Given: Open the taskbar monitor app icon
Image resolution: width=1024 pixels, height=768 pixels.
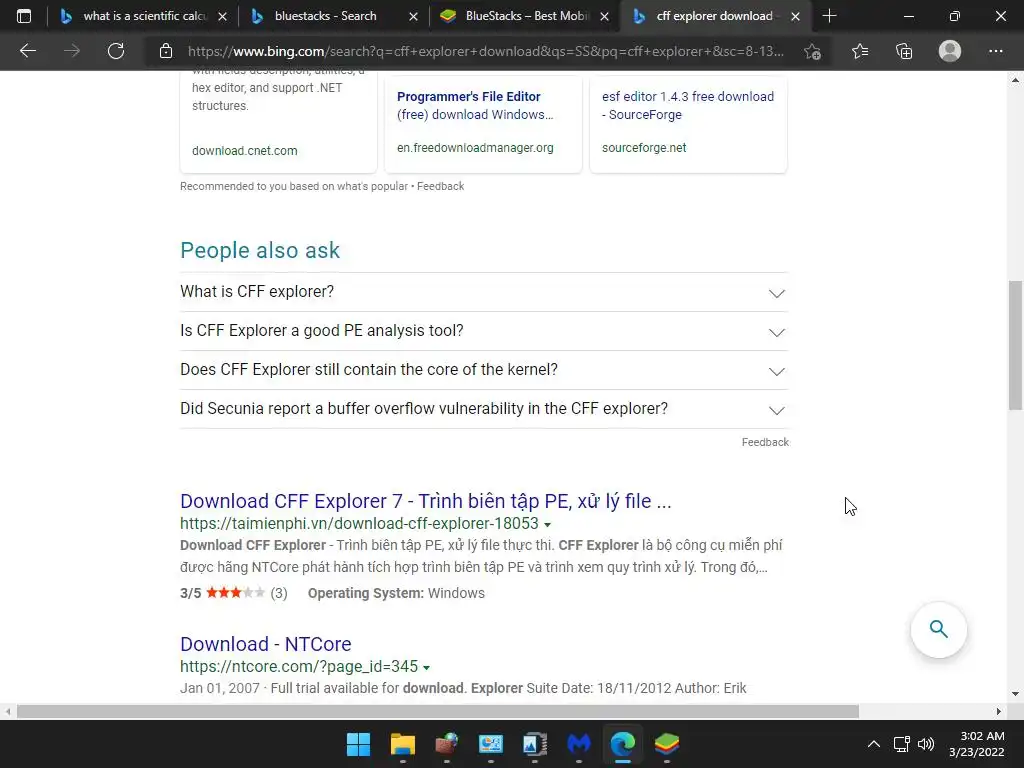Looking at the screenshot, I should [x=490, y=744].
